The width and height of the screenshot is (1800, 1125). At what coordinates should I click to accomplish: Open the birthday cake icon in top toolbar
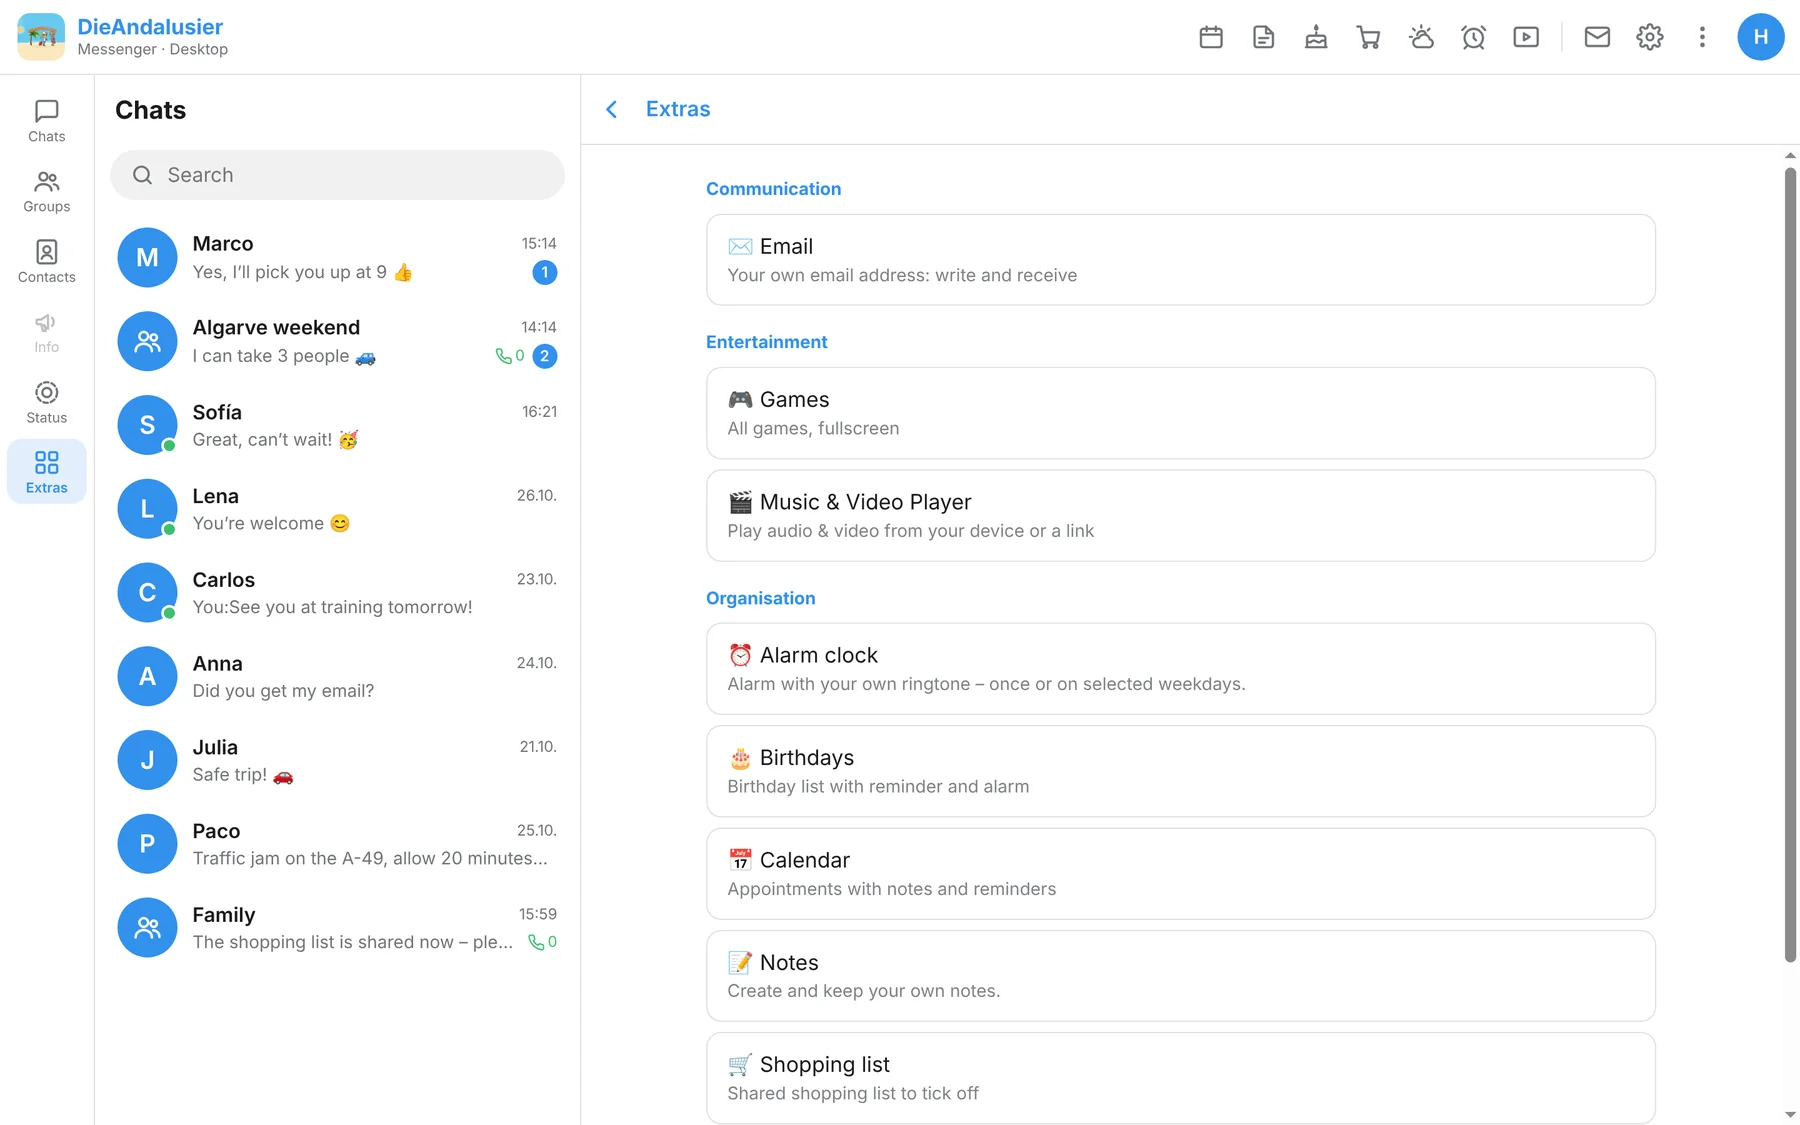click(x=1316, y=37)
